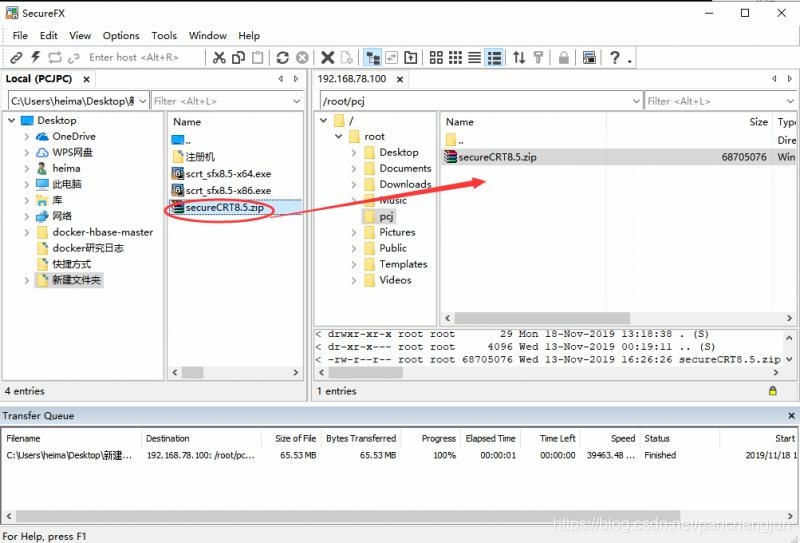Click the yellow padlock status icon
The width and height of the screenshot is (800, 543).
click(772, 391)
